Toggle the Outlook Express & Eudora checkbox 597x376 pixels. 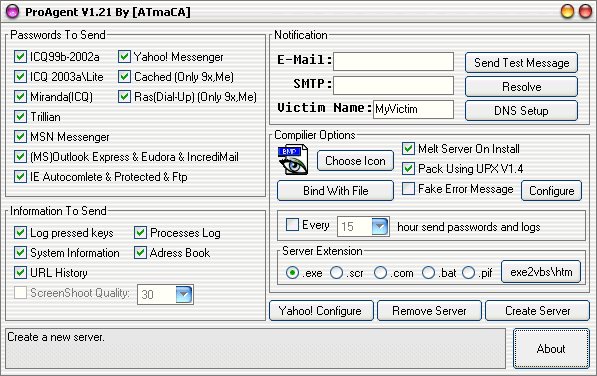pyautogui.click(x=20, y=156)
